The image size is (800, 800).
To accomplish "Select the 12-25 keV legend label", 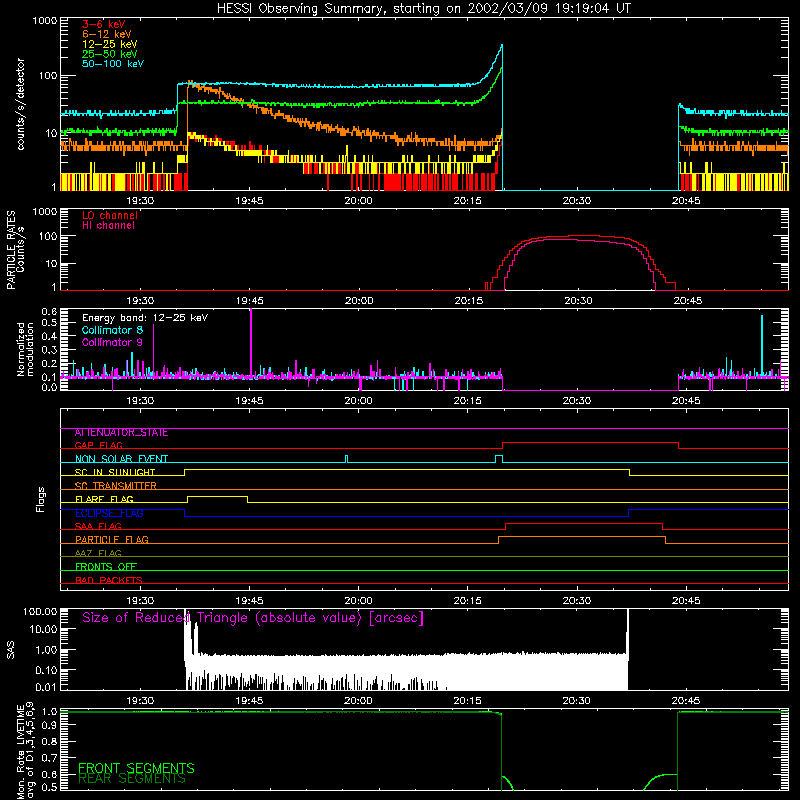I will tap(110, 44).
